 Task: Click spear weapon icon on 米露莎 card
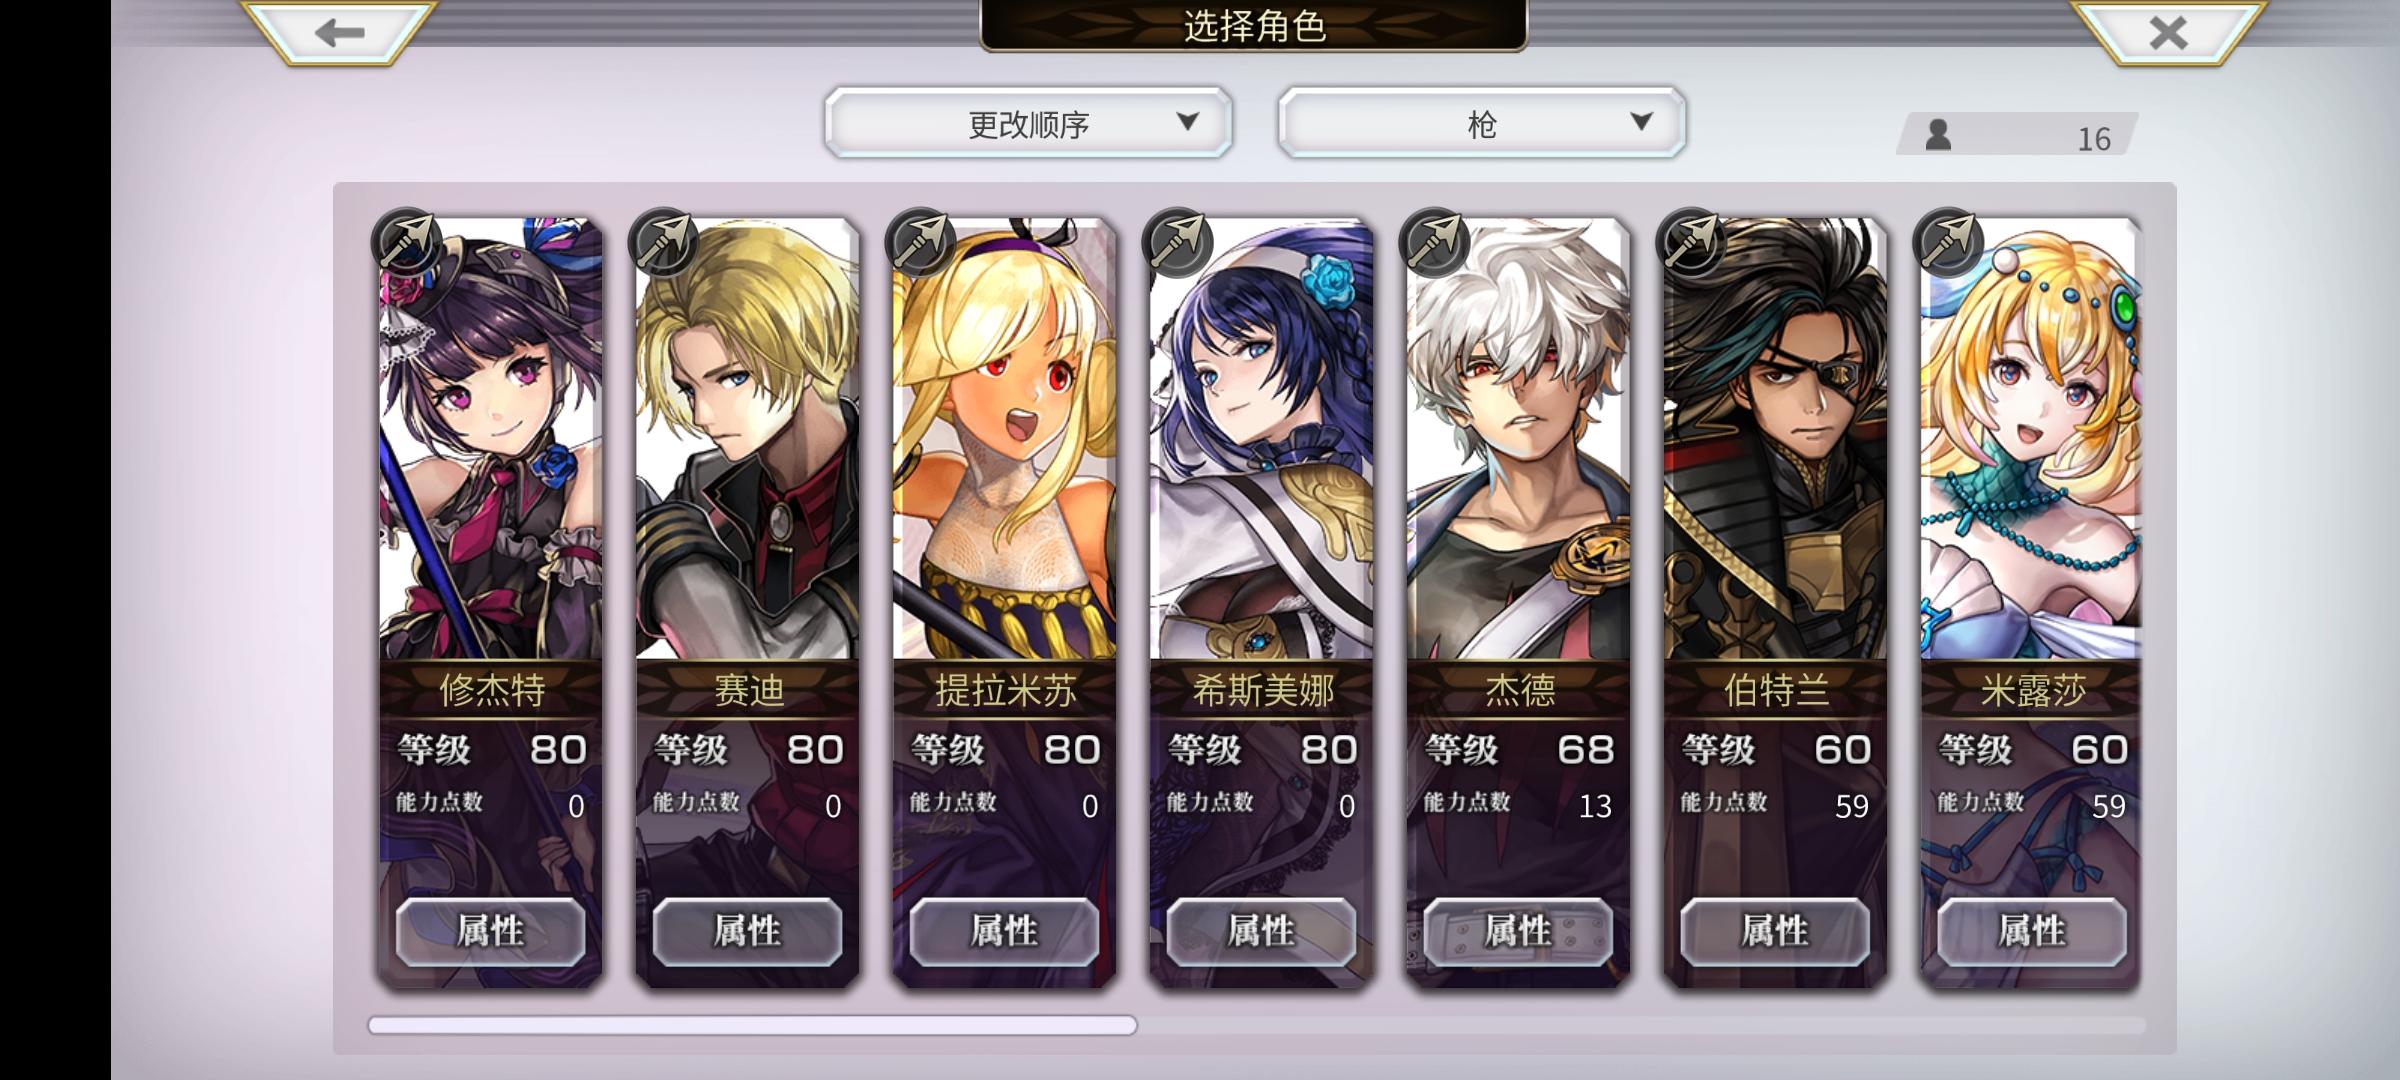[1947, 243]
